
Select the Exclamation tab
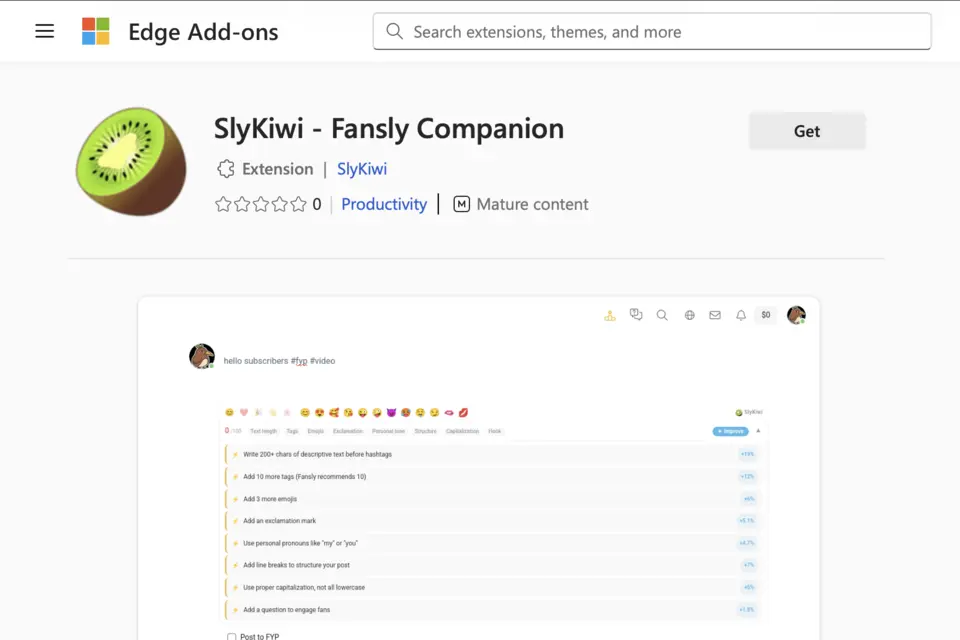(348, 431)
